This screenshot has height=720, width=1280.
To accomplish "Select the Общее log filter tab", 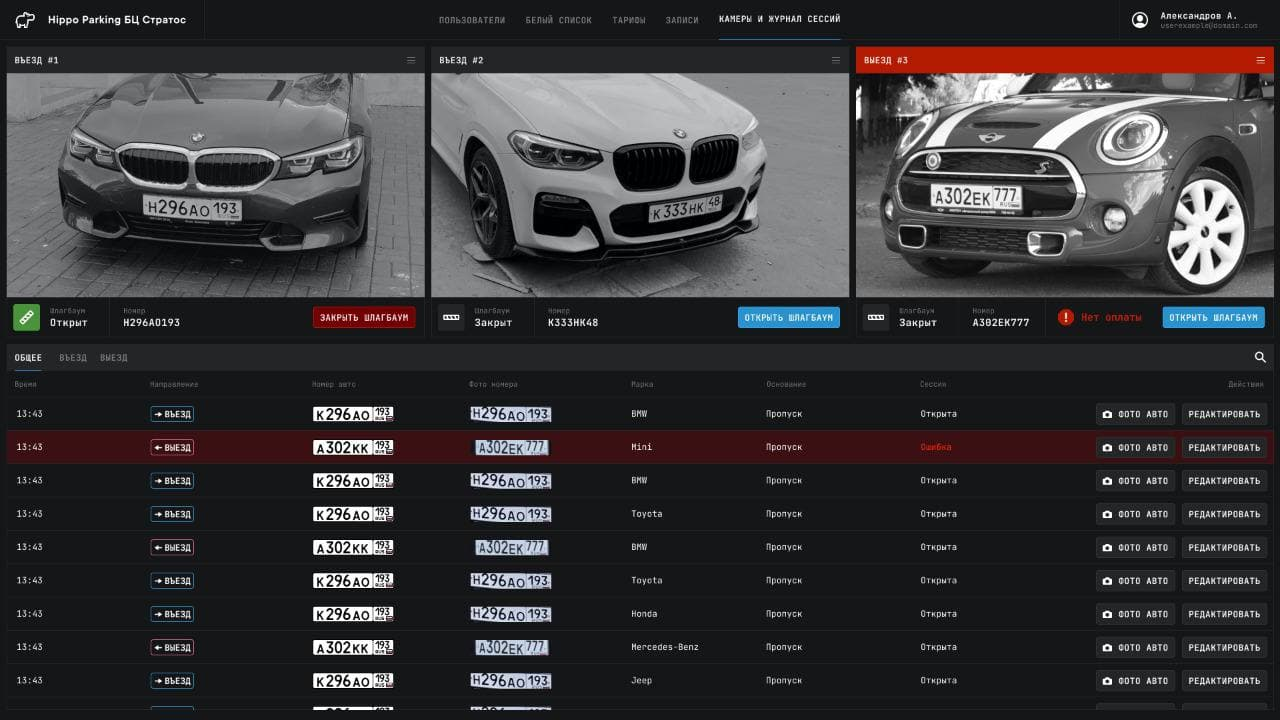I will coord(28,358).
